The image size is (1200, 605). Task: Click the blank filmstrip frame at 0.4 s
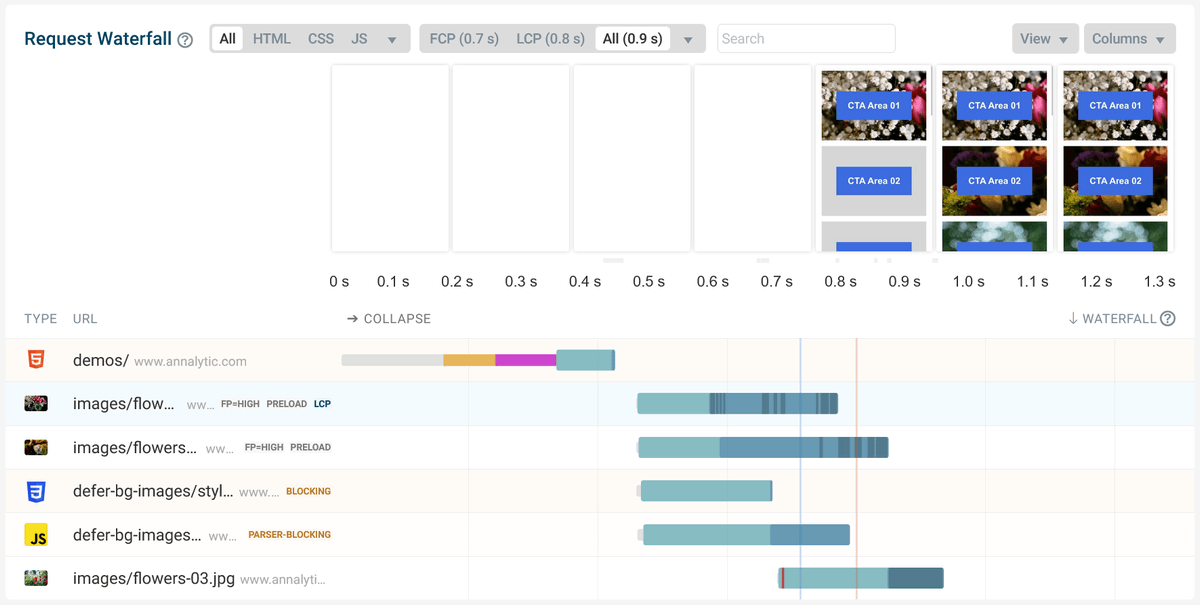(x=632, y=159)
